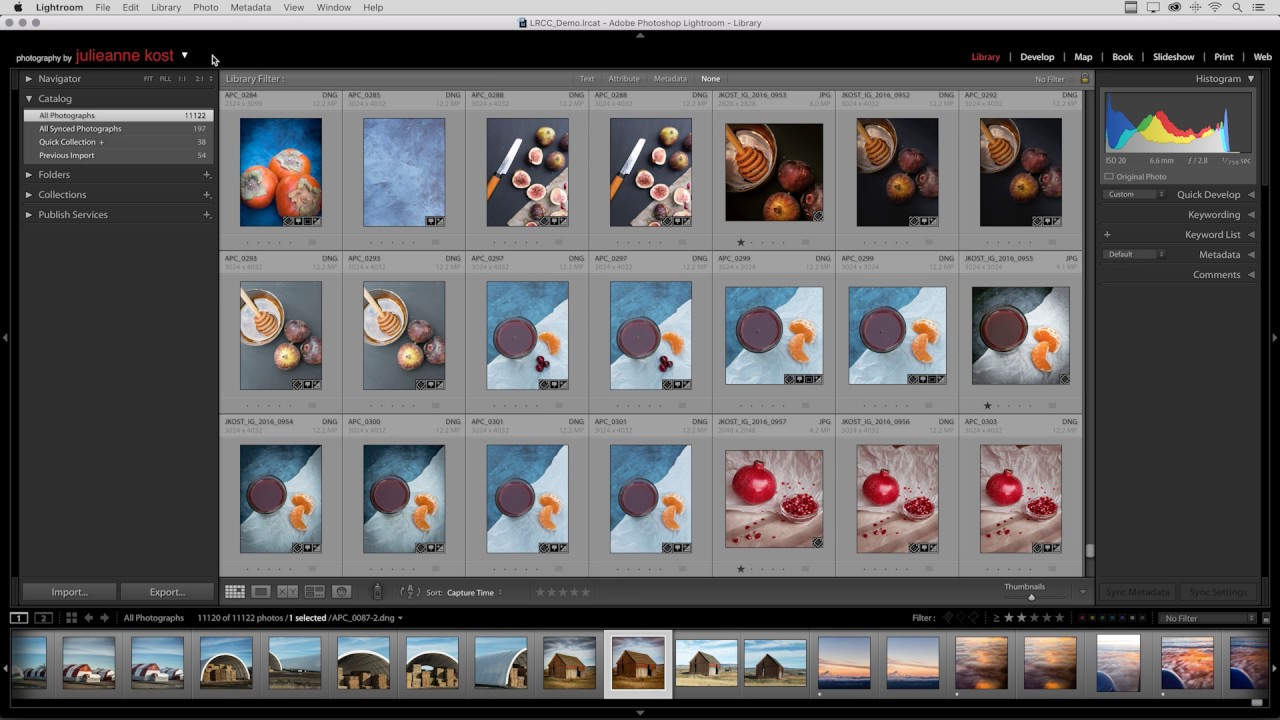Lock the Library Filter padlock icon
Screen dimensions: 1280x720
pyautogui.click(x=1084, y=79)
